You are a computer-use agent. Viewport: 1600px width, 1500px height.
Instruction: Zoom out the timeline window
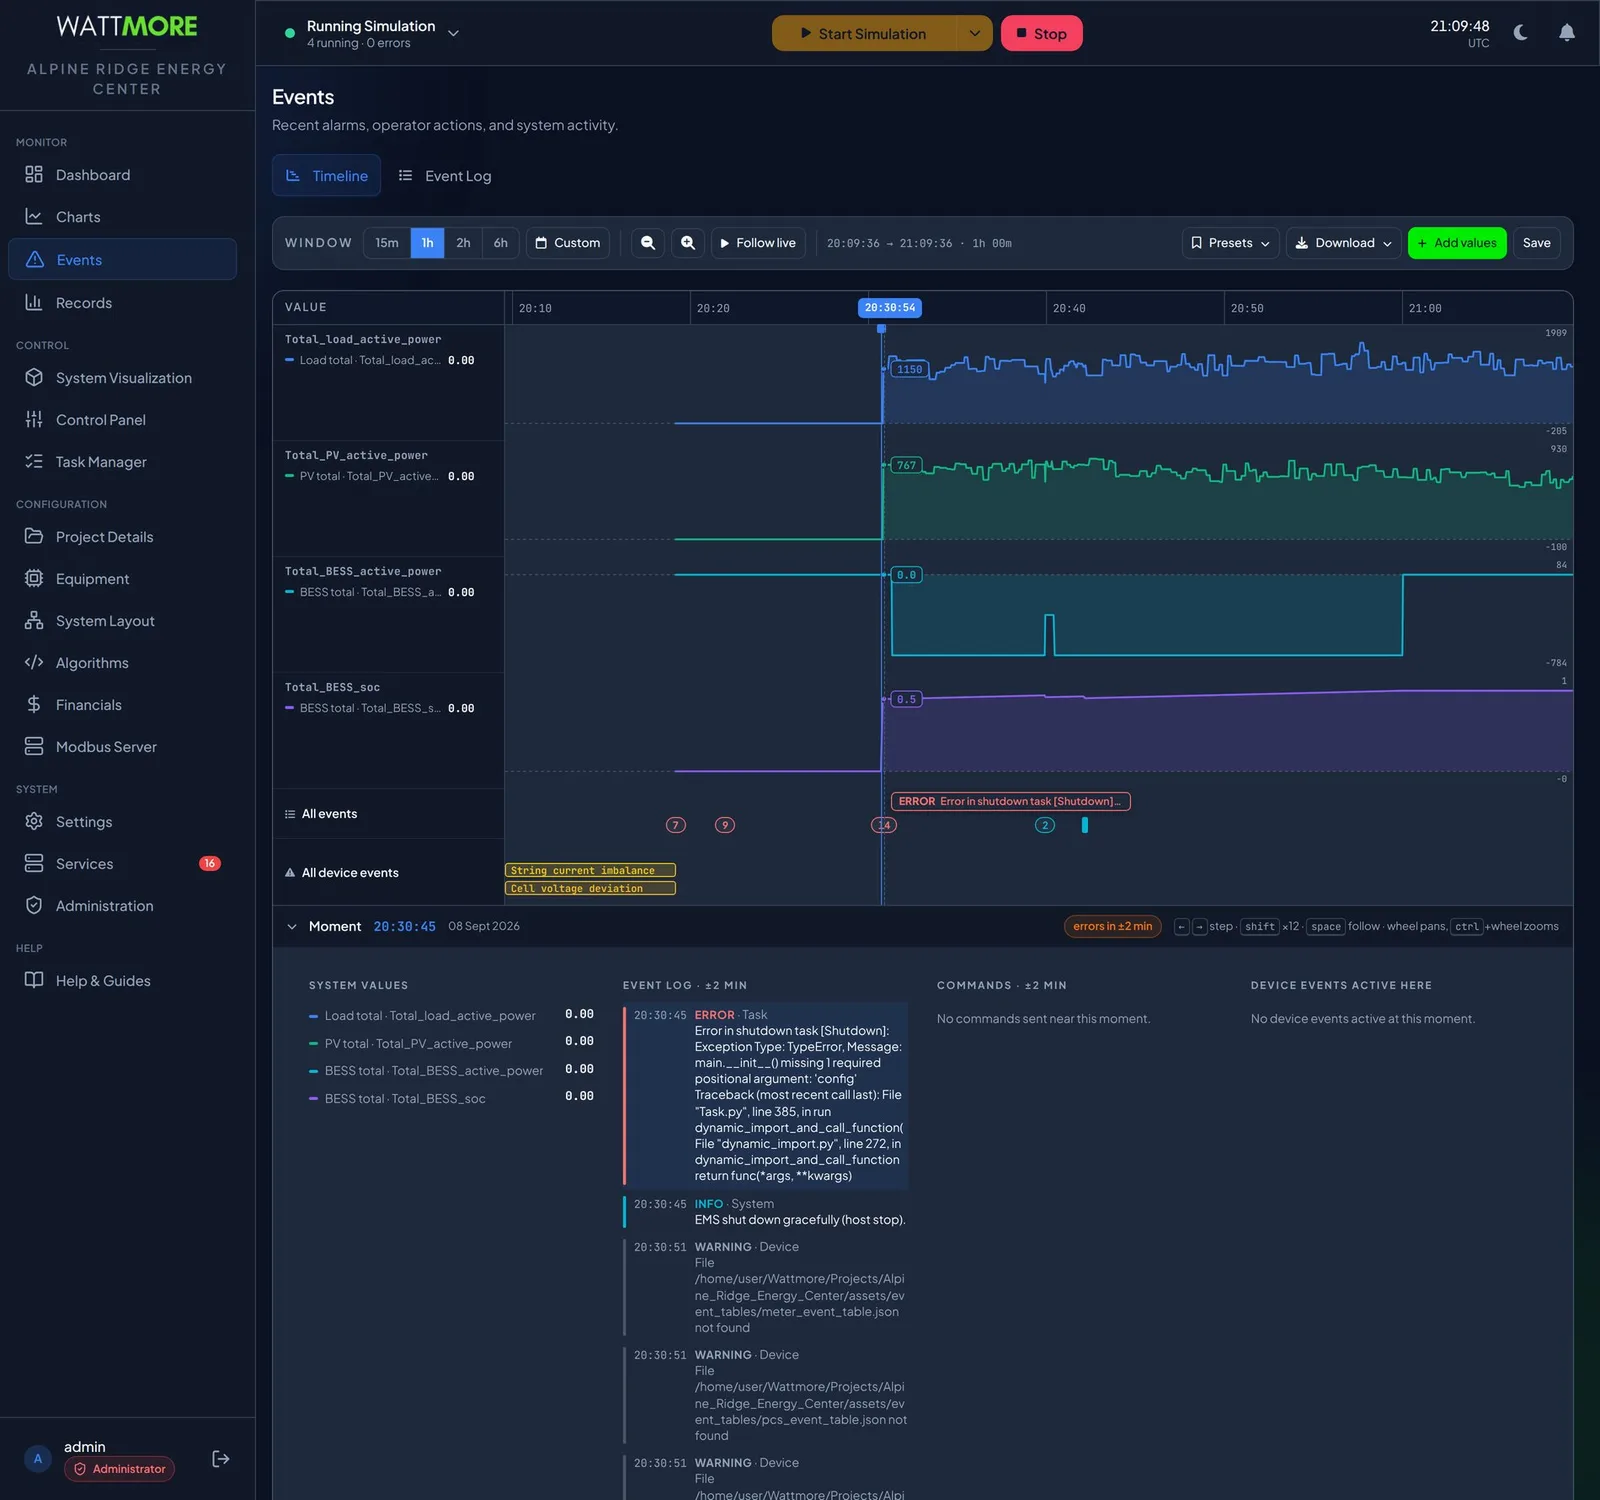[648, 243]
